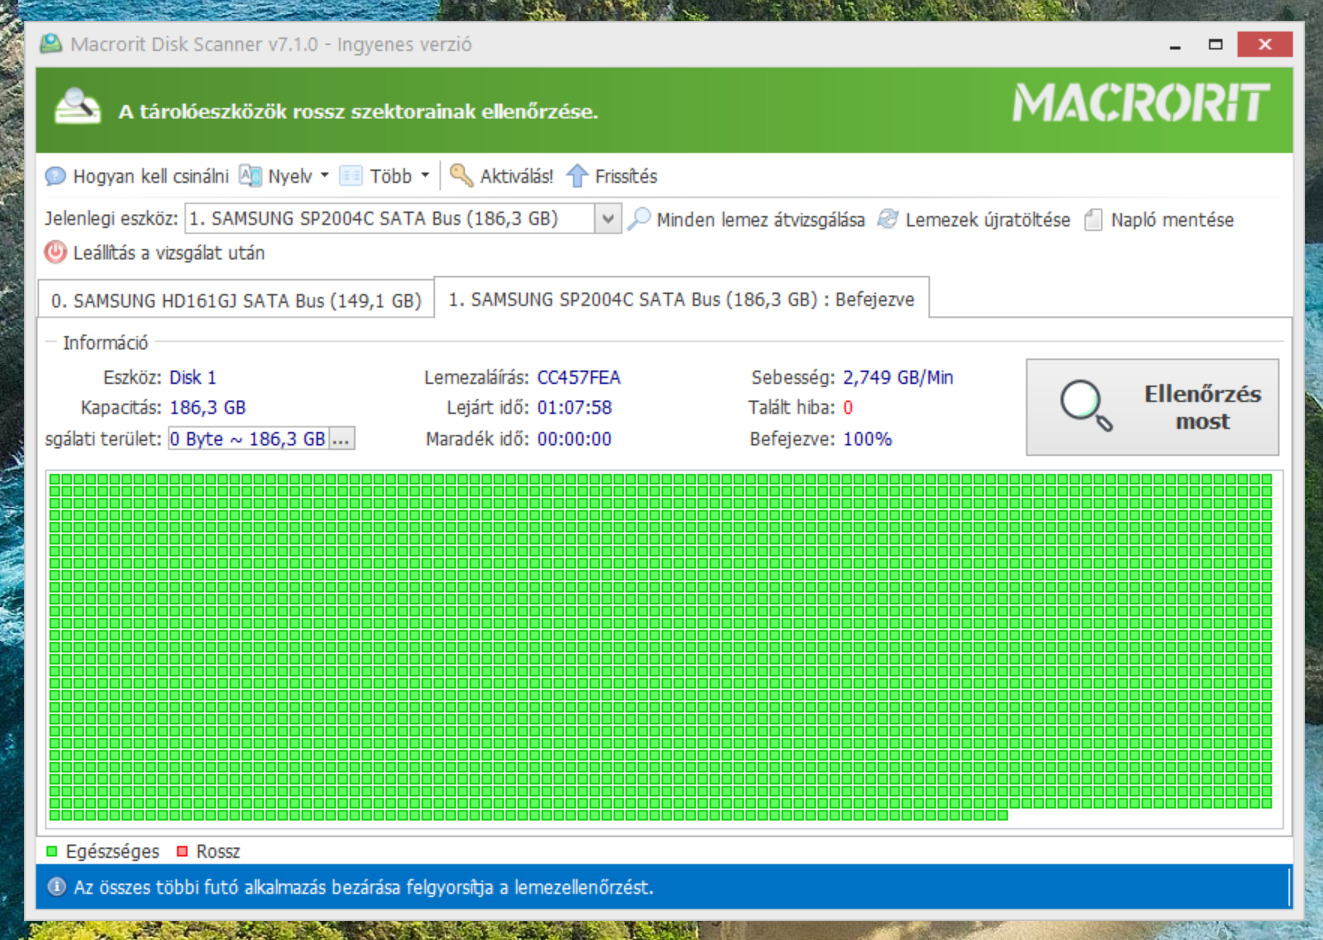
Task: Close the Macrorit Disk Scanner window
Action: pos(1264,44)
